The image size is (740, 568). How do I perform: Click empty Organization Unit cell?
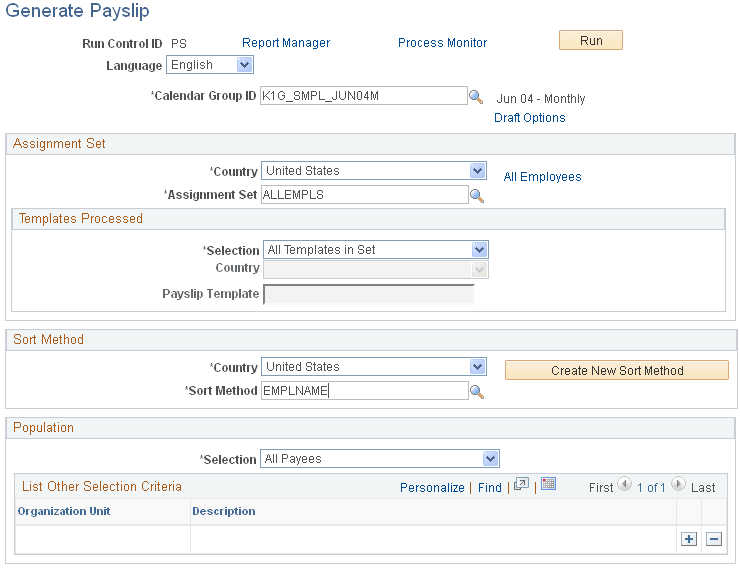click(103, 539)
